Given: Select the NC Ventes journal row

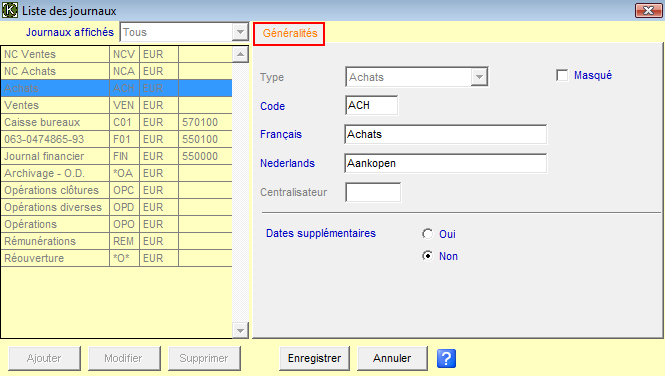Looking at the screenshot, I should (x=116, y=54).
